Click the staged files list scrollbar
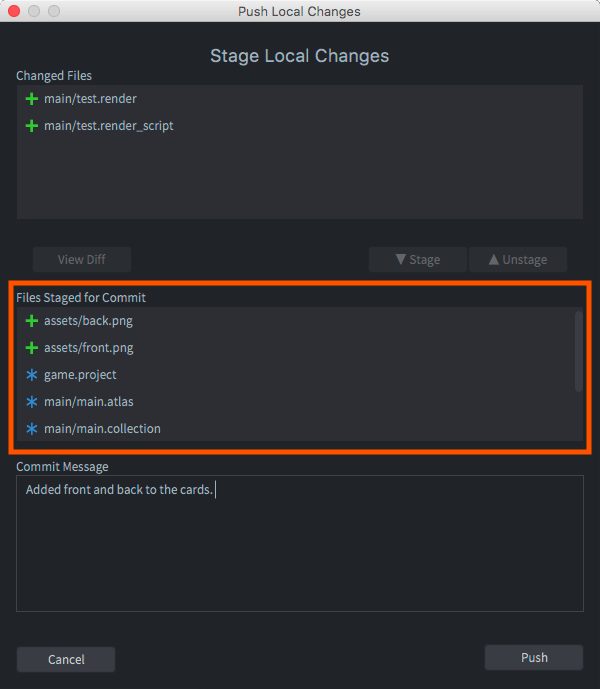600x689 pixels. click(578, 352)
